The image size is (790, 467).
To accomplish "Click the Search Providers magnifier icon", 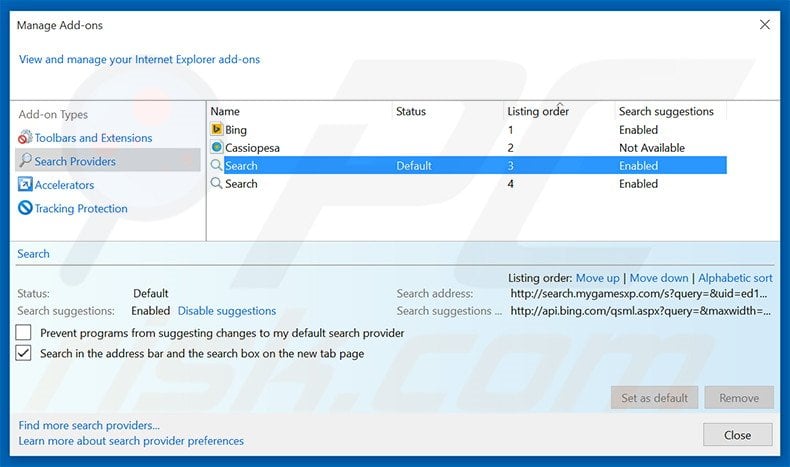I will [x=25, y=160].
